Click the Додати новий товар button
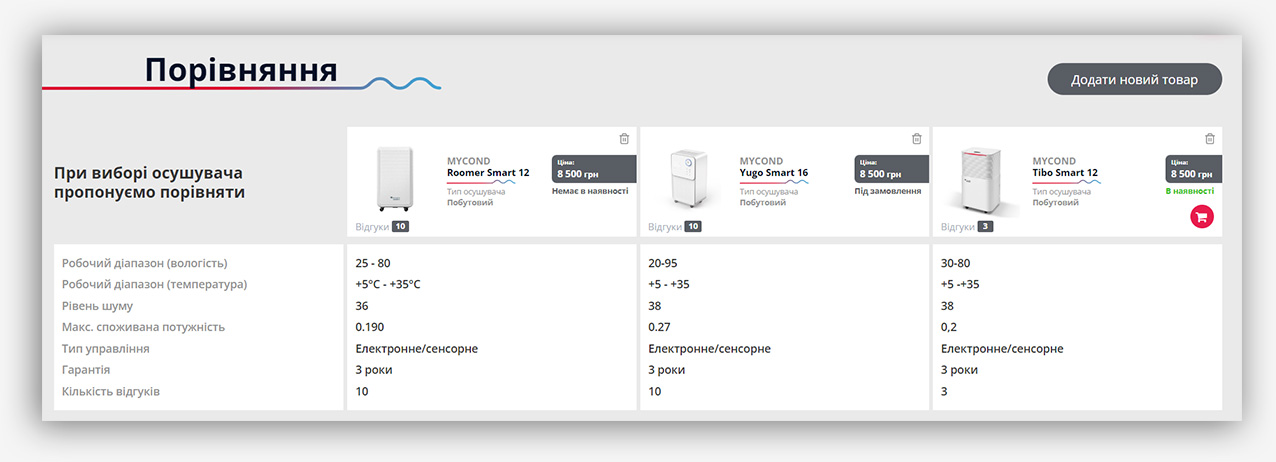The height and width of the screenshot is (462, 1276). [1134, 80]
